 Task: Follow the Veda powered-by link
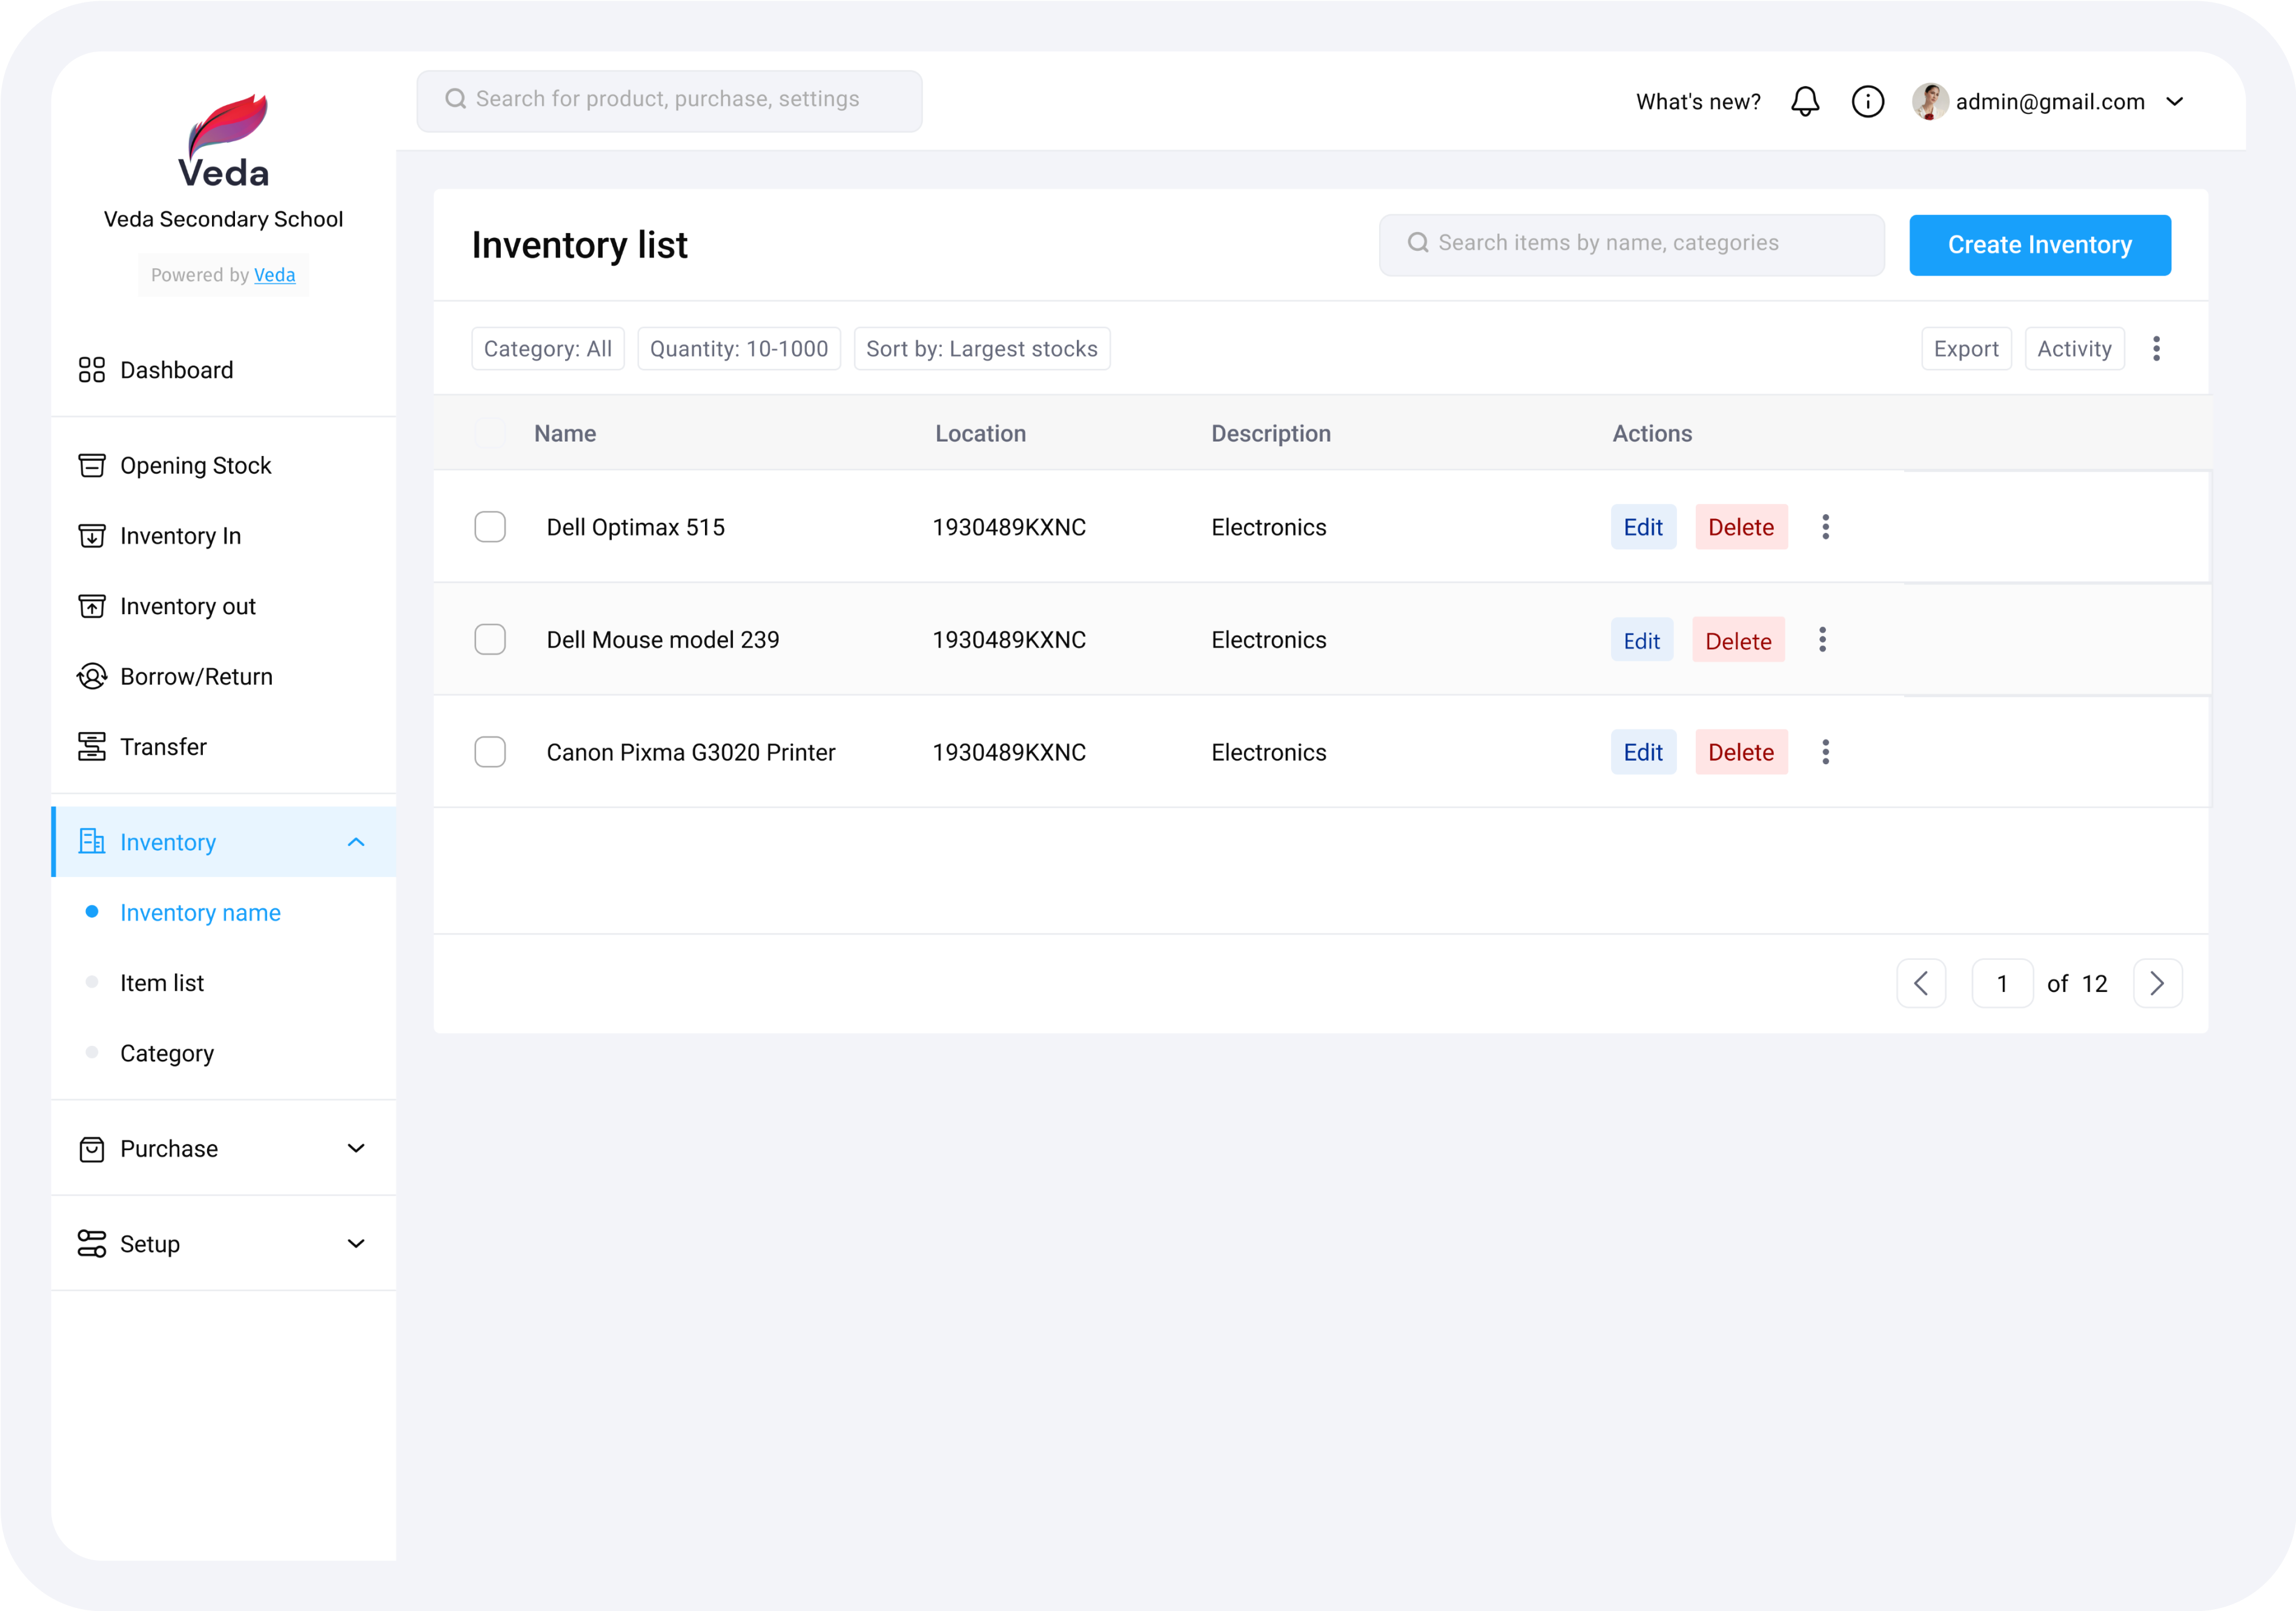(x=274, y=275)
